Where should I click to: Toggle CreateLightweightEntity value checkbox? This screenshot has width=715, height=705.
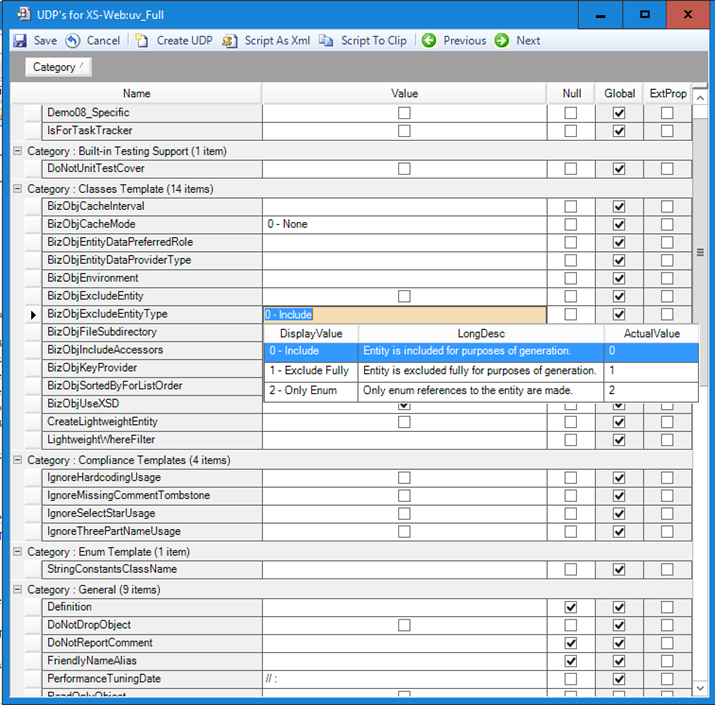click(x=404, y=422)
